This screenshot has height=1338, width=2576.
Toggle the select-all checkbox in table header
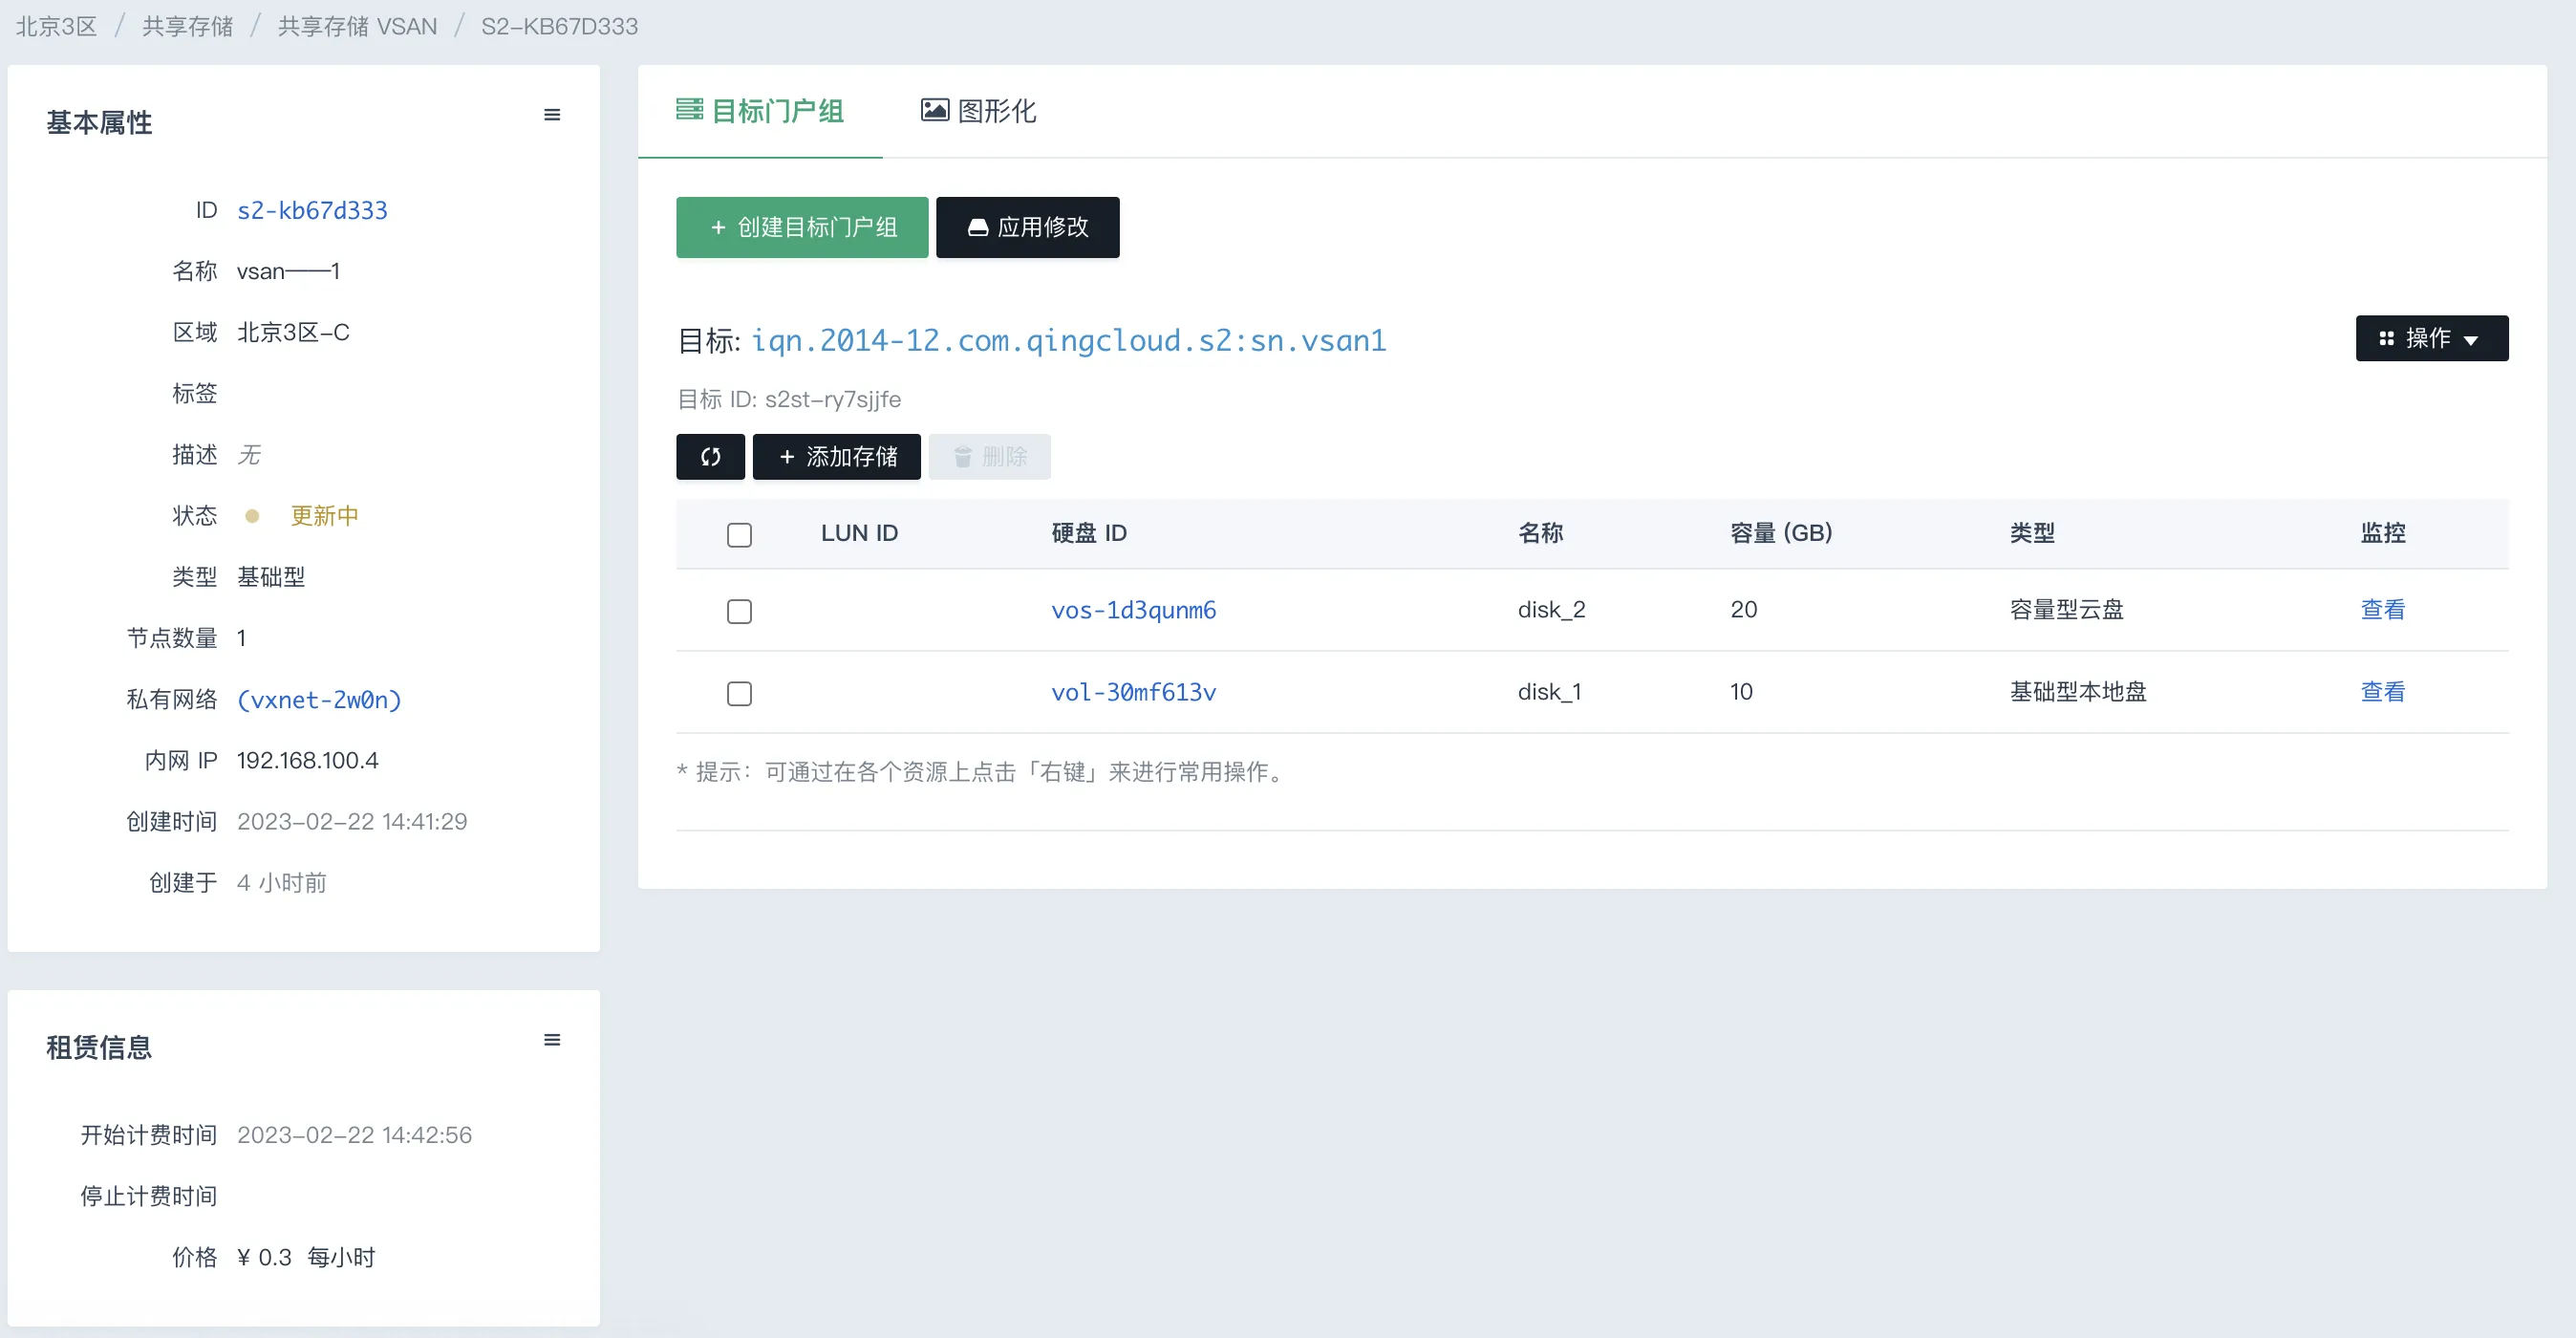(x=739, y=535)
